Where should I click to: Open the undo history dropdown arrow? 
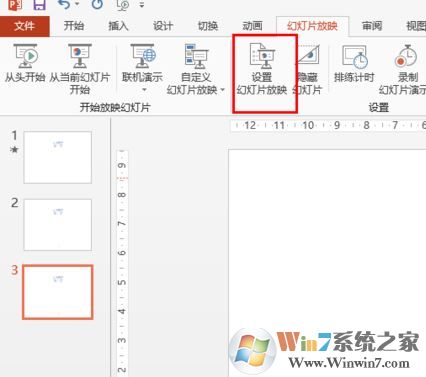77,5
